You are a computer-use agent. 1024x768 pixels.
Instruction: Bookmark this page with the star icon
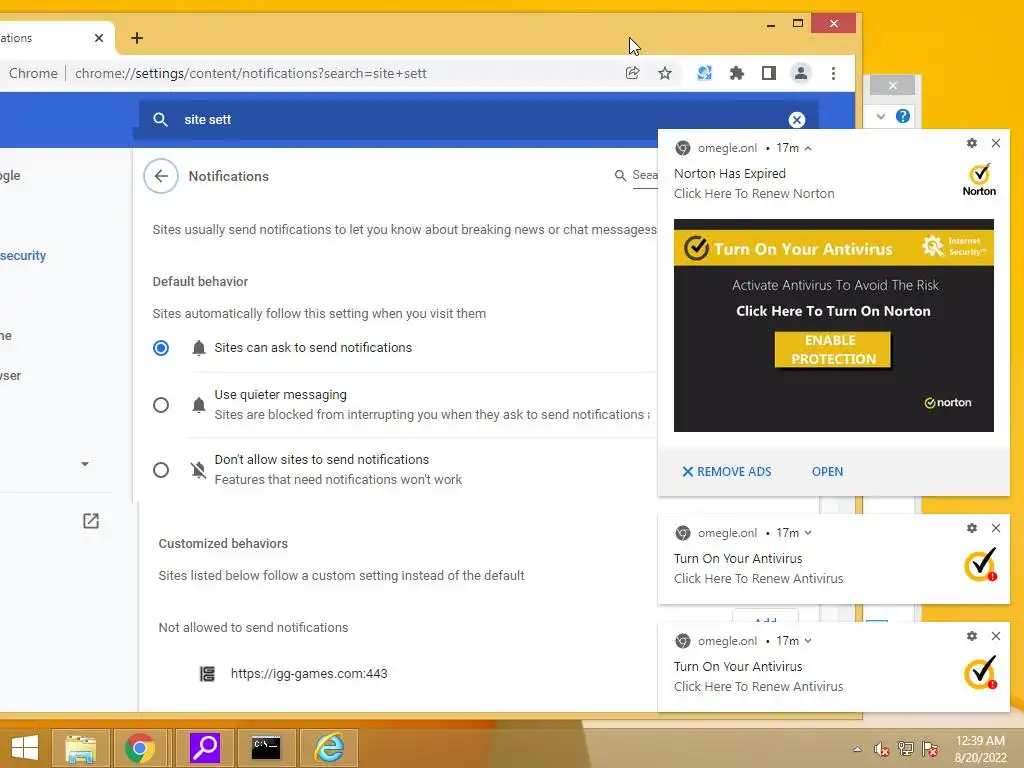tap(665, 73)
